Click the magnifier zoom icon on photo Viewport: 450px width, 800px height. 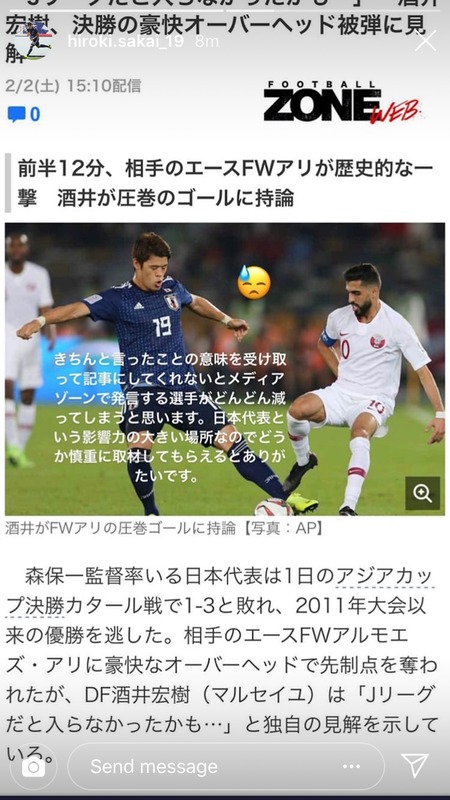click(422, 493)
